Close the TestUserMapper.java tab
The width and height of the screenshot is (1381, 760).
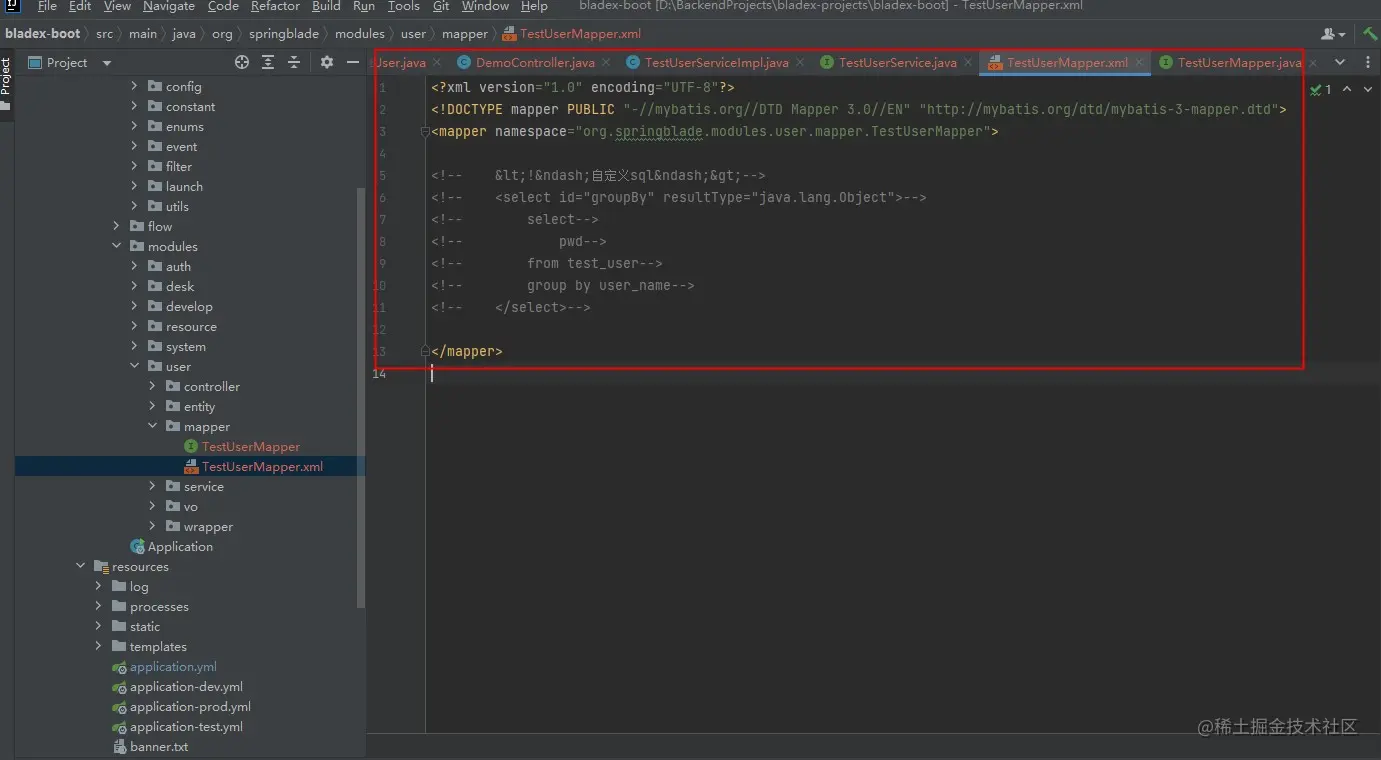click(x=1312, y=62)
